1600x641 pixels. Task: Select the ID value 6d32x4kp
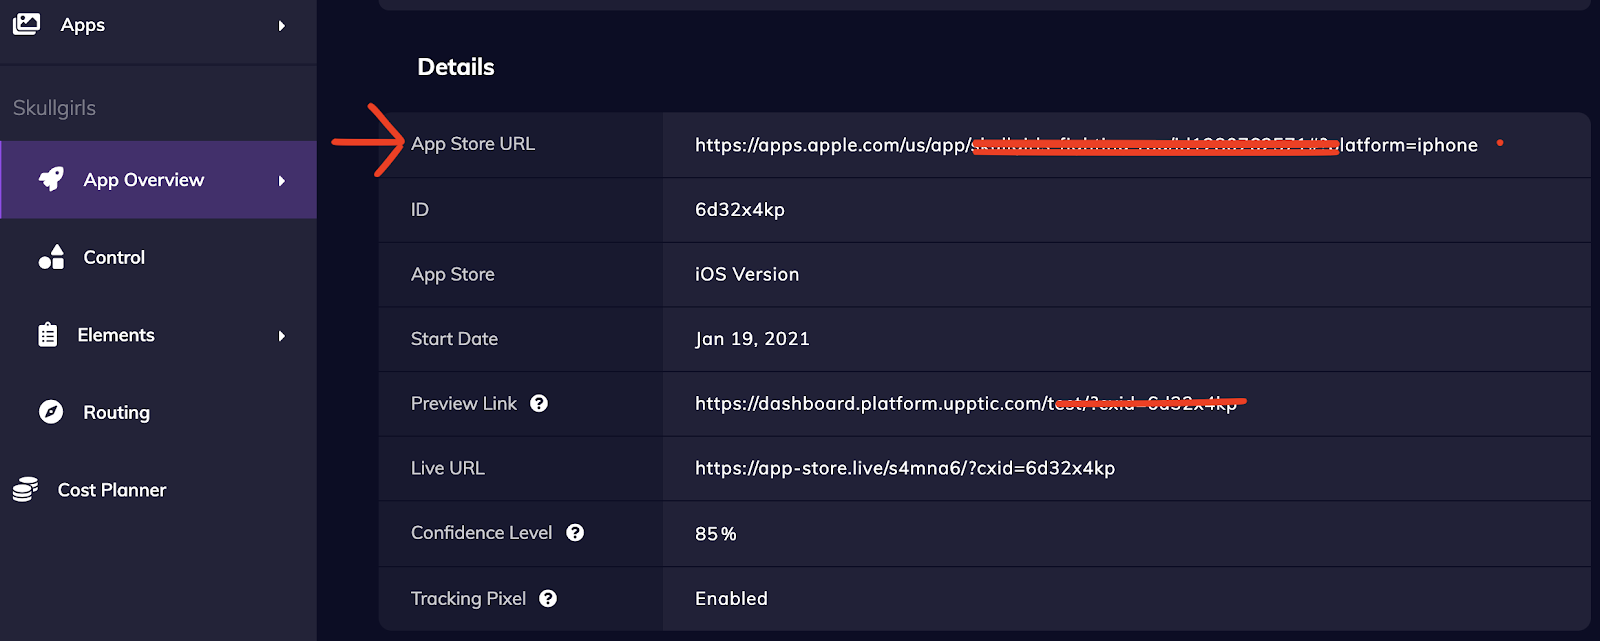click(x=740, y=210)
